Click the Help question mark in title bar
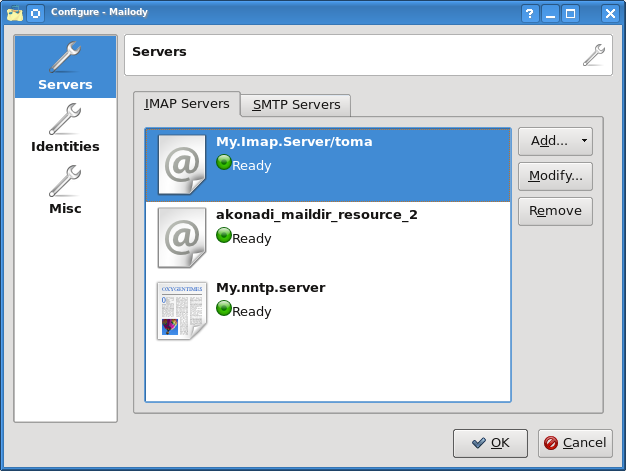Screen dimensions: 626x471 click(x=530, y=13)
